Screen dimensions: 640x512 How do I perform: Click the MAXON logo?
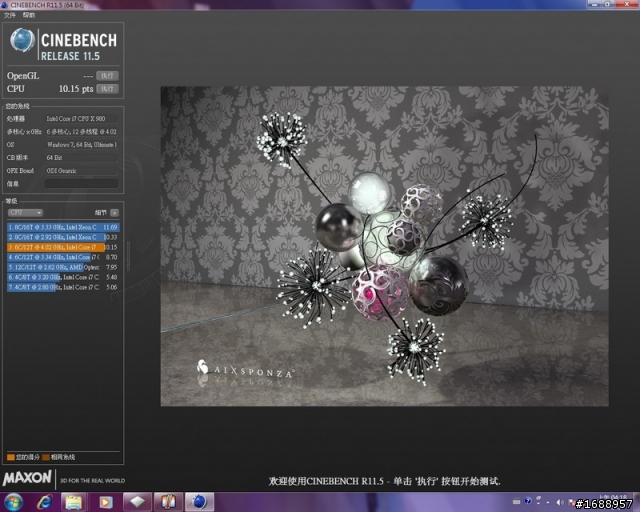click(27, 478)
